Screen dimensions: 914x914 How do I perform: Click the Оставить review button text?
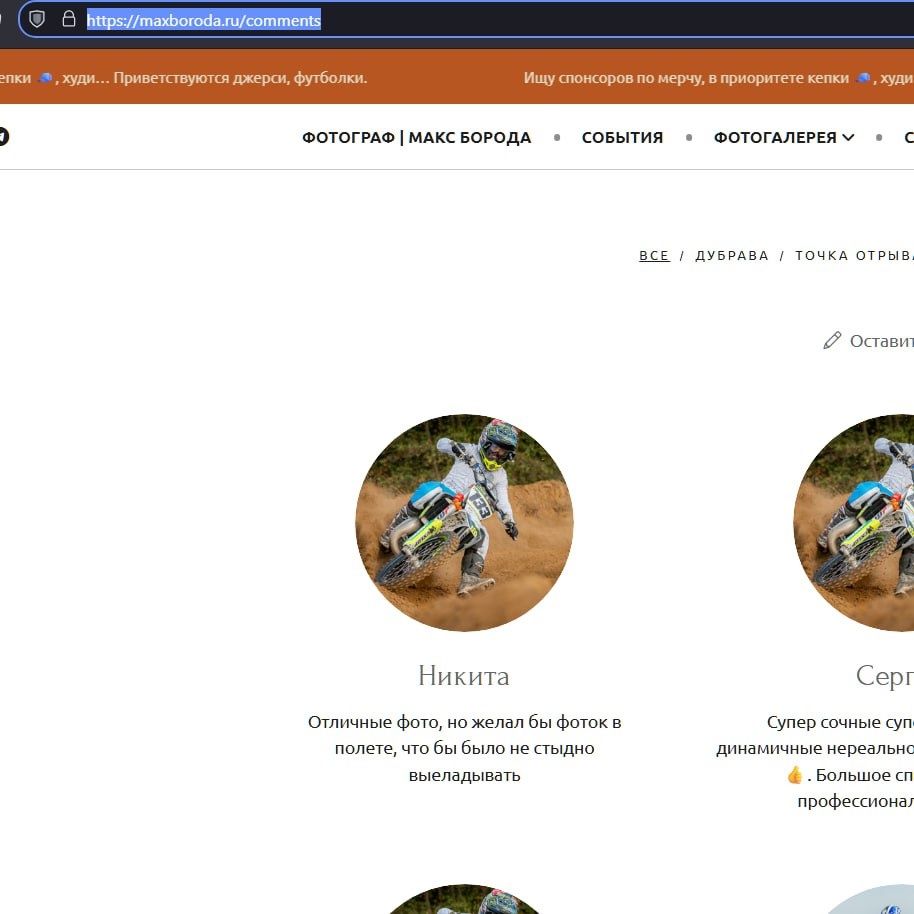point(881,341)
